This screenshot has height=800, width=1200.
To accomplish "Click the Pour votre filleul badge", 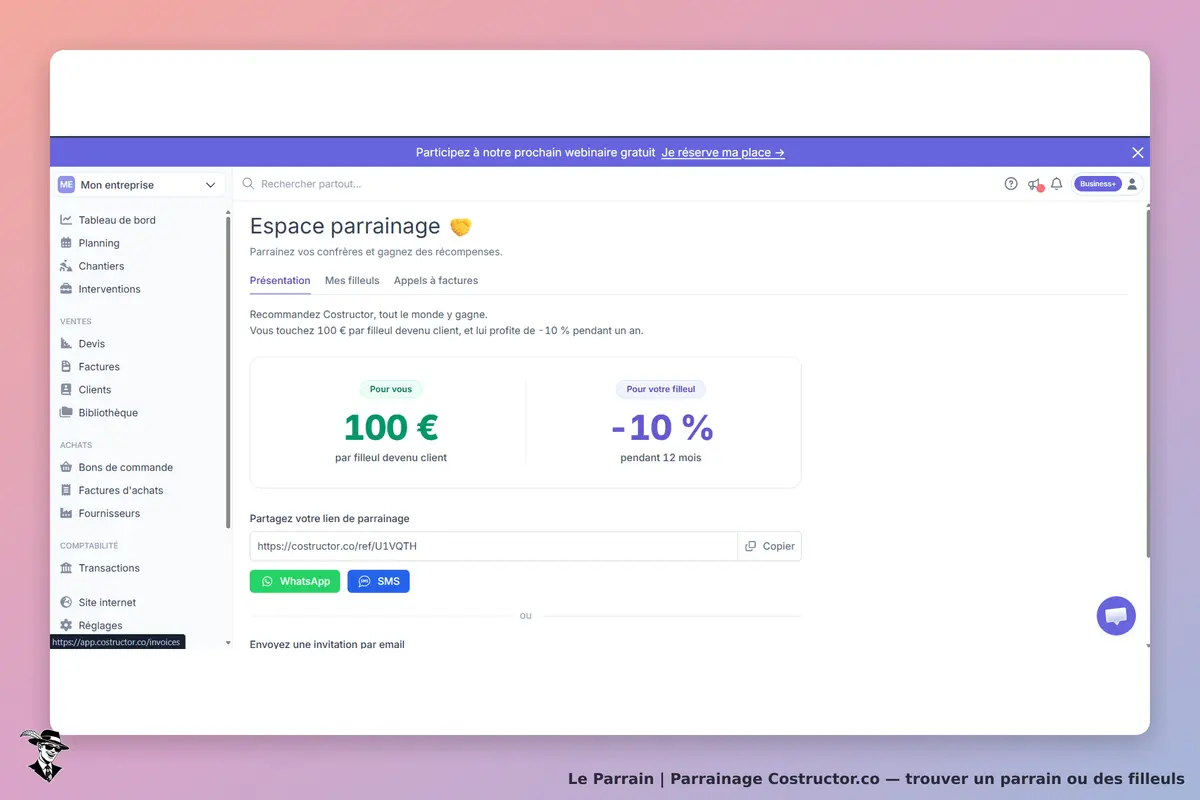I will click(661, 389).
